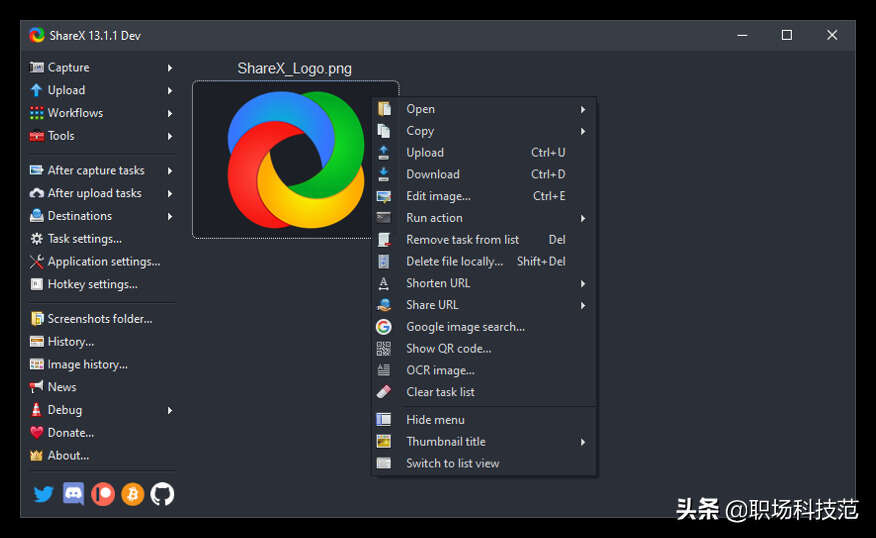
Task: Open the GitHub icon link
Action: click(x=163, y=494)
